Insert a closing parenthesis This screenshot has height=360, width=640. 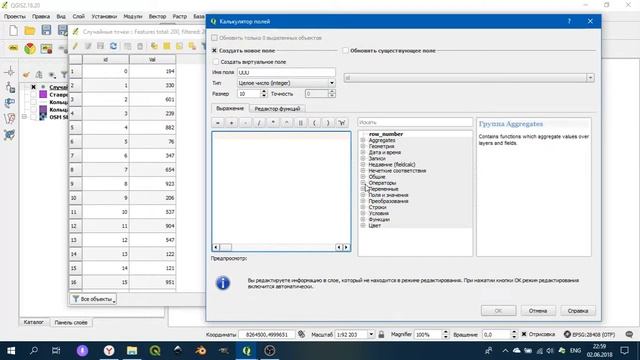point(328,122)
